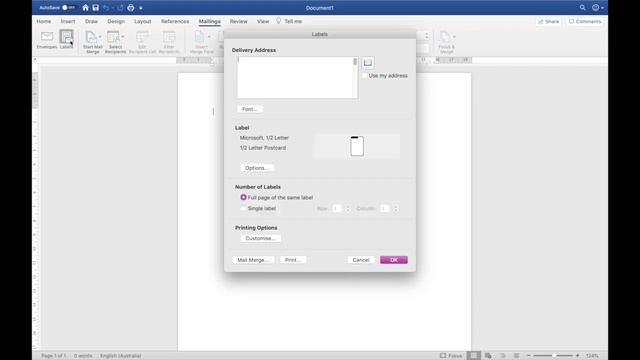
Task: Click the Row stepper arrows
Action: 348,209
